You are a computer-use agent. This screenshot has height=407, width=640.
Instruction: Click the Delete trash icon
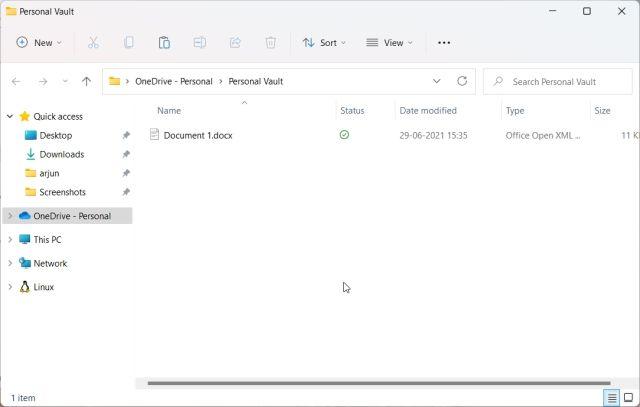[271, 42]
